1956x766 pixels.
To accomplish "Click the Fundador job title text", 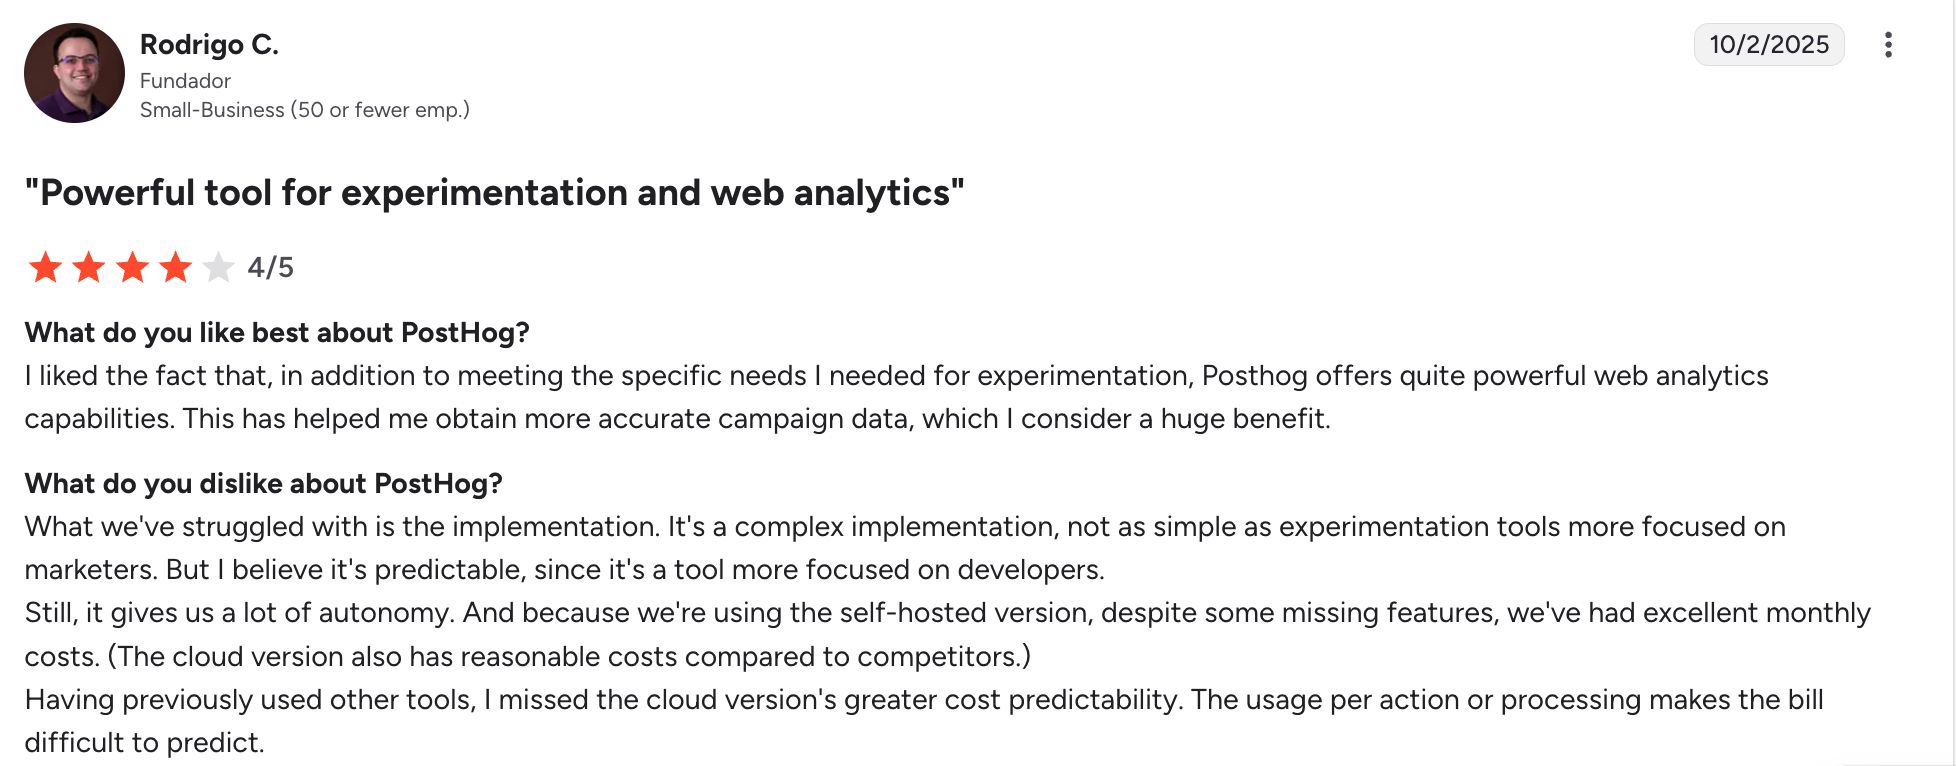I will pyautogui.click(x=185, y=81).
